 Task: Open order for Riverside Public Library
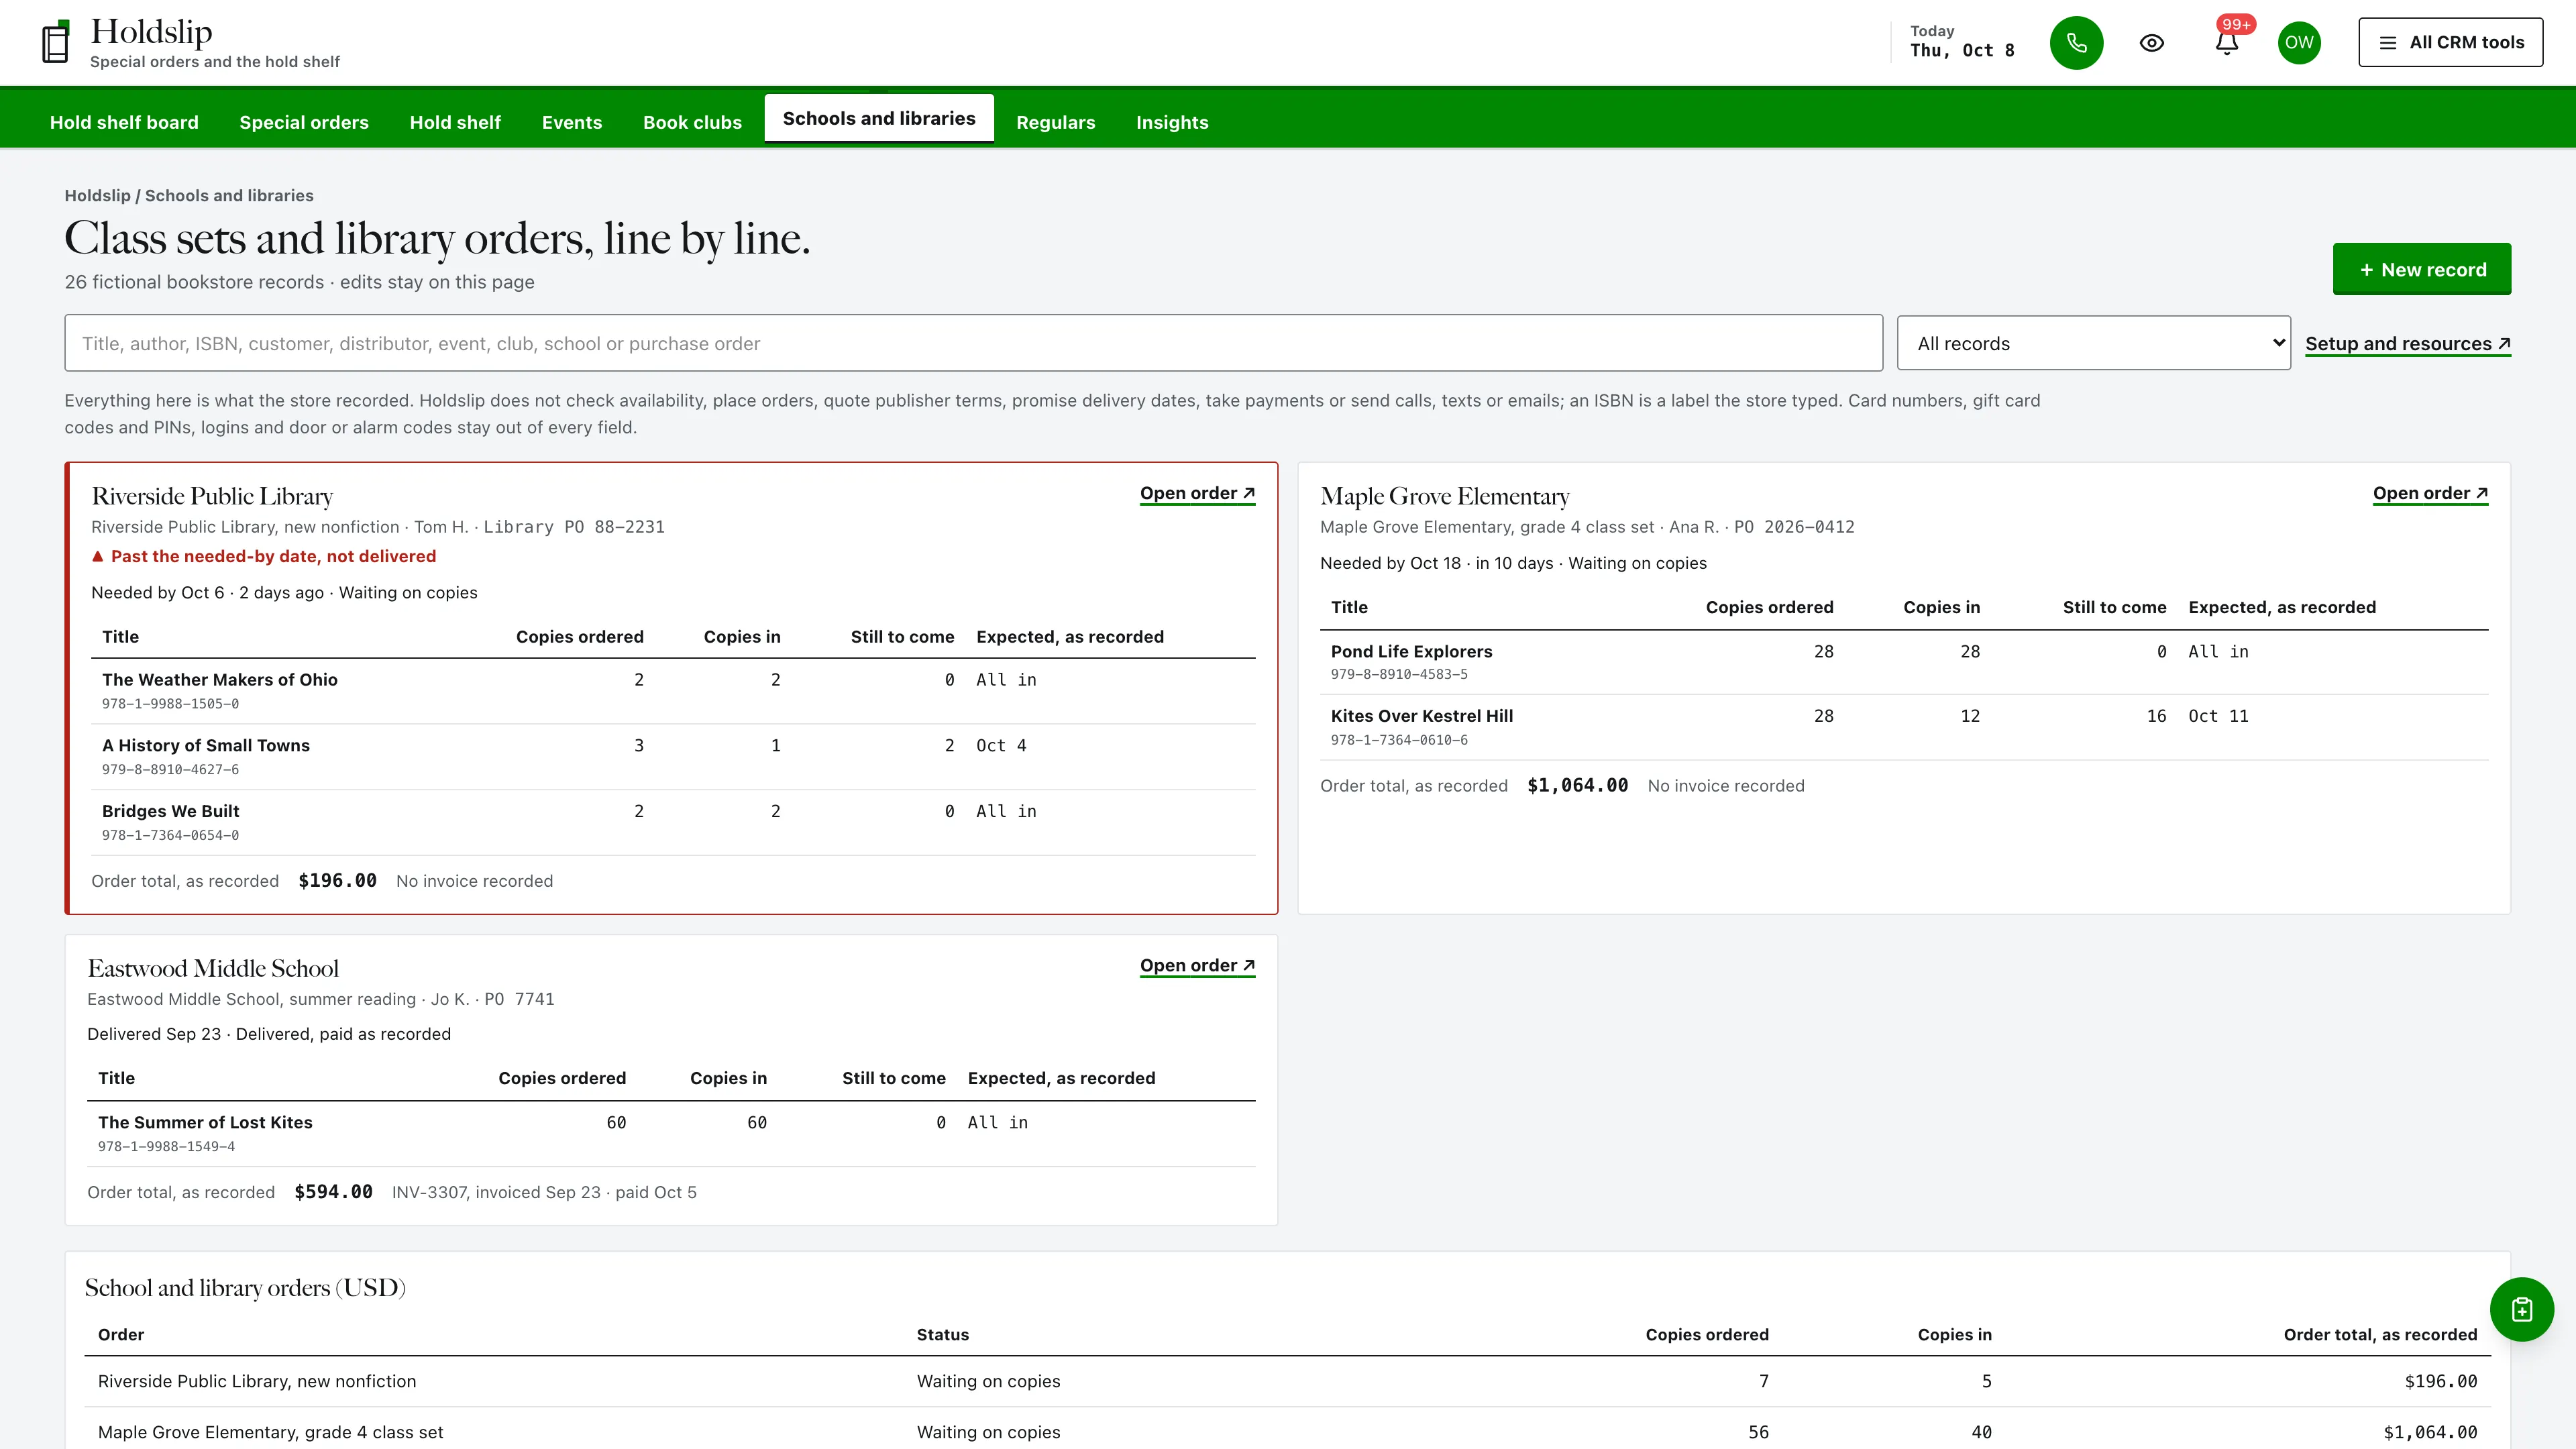click(x=1197, y=493)
